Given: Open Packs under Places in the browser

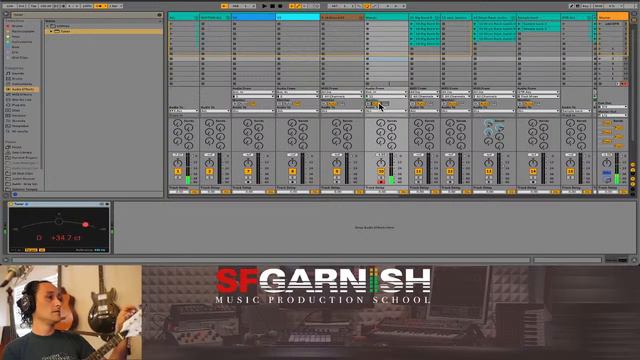Looking at the screenshot, I should [16, 147].
